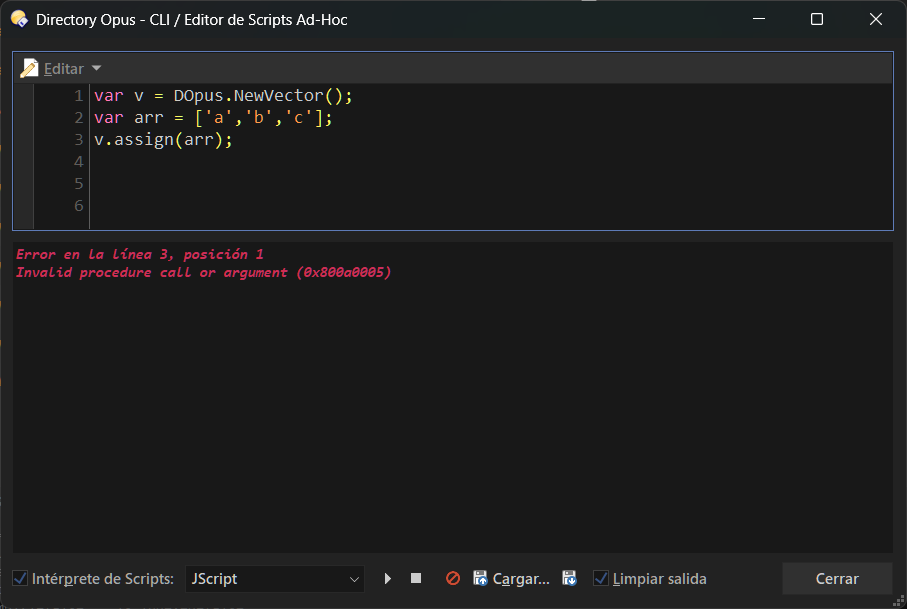Click on code line 3 v.assign(arr)
Viewport: 907px width, 609px height.
163,140
